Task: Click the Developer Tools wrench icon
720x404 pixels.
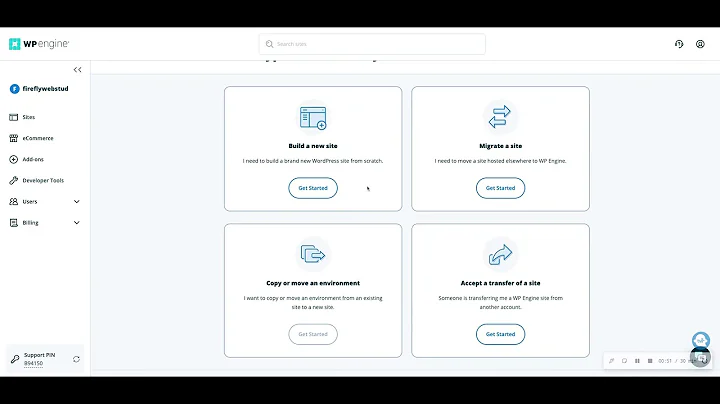Action: 14,180
